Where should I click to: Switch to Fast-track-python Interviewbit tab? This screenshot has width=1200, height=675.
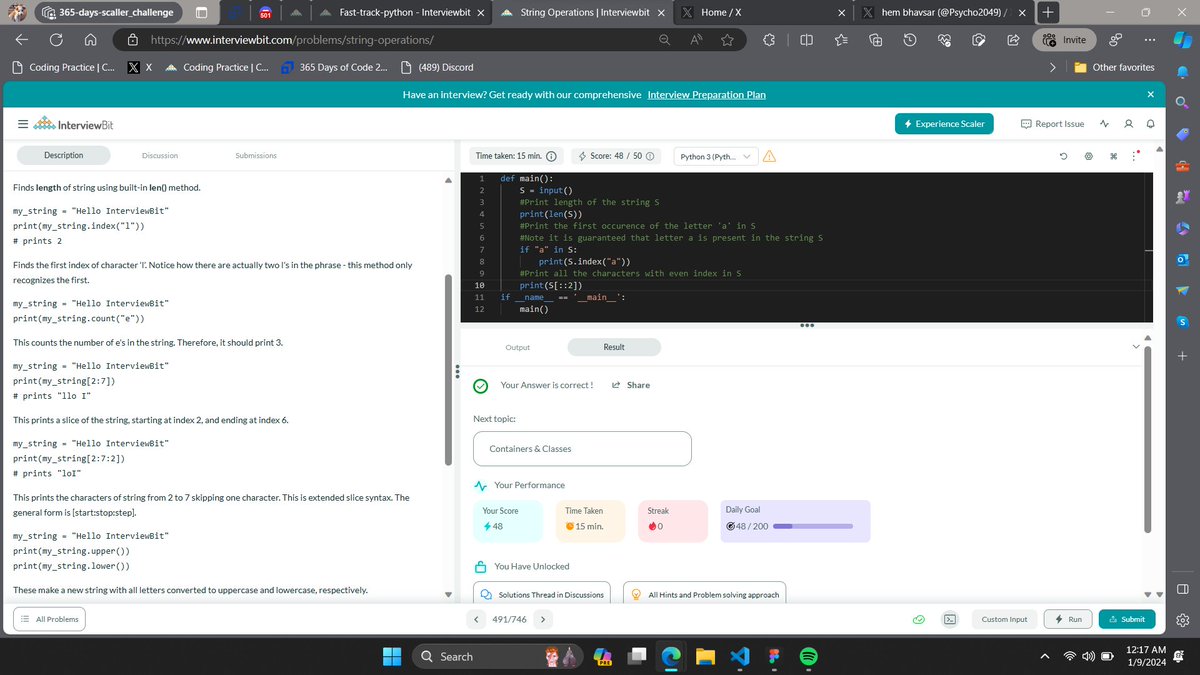point(400,12)
